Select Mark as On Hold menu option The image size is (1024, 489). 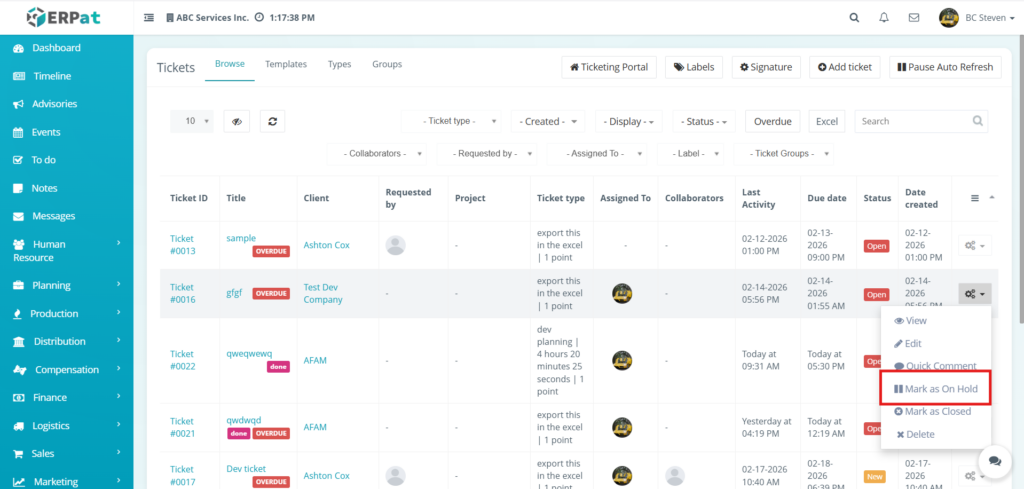coord(935,388)
